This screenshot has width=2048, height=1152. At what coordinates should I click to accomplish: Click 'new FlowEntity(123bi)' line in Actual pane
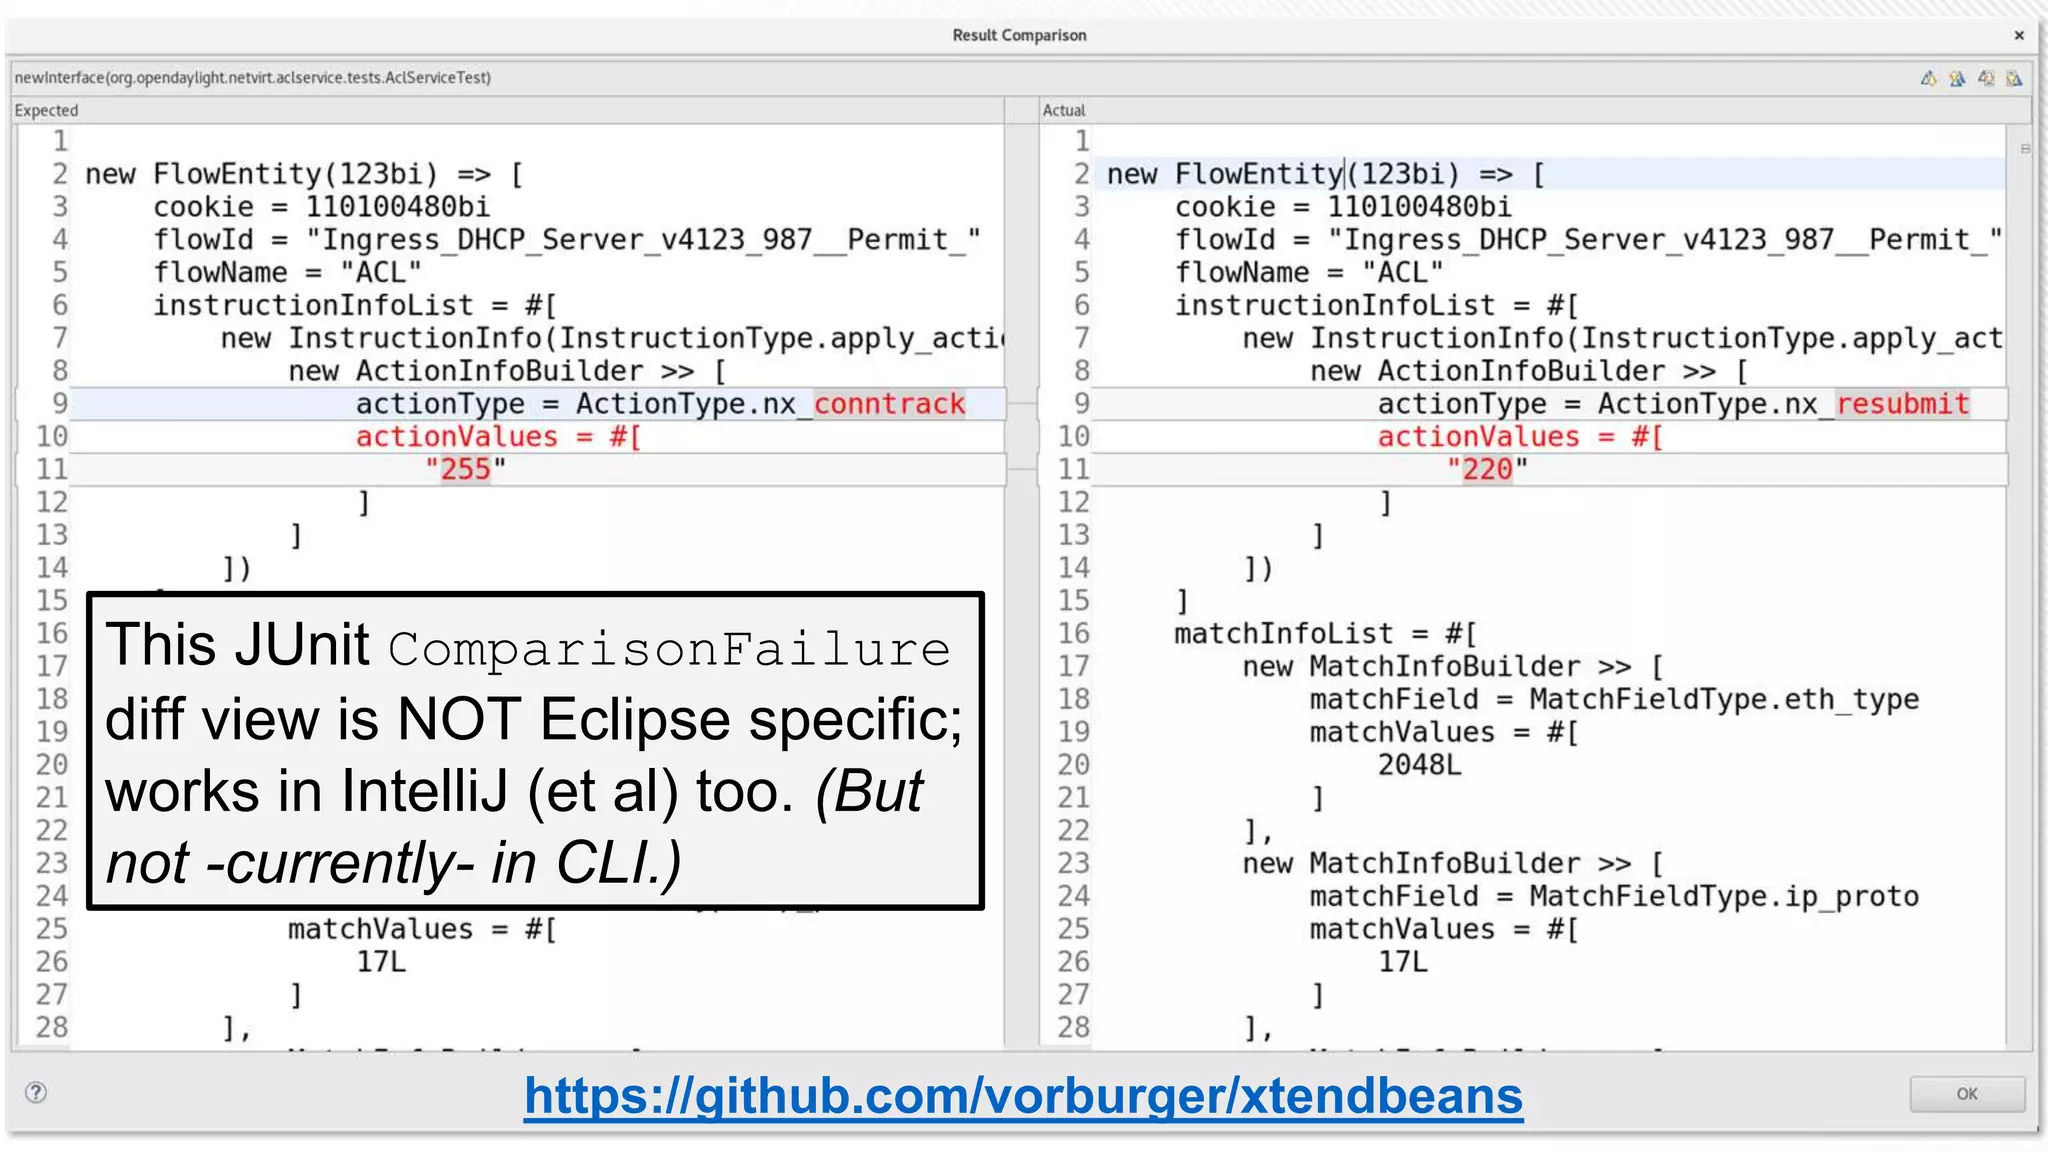coord(1326,174)
